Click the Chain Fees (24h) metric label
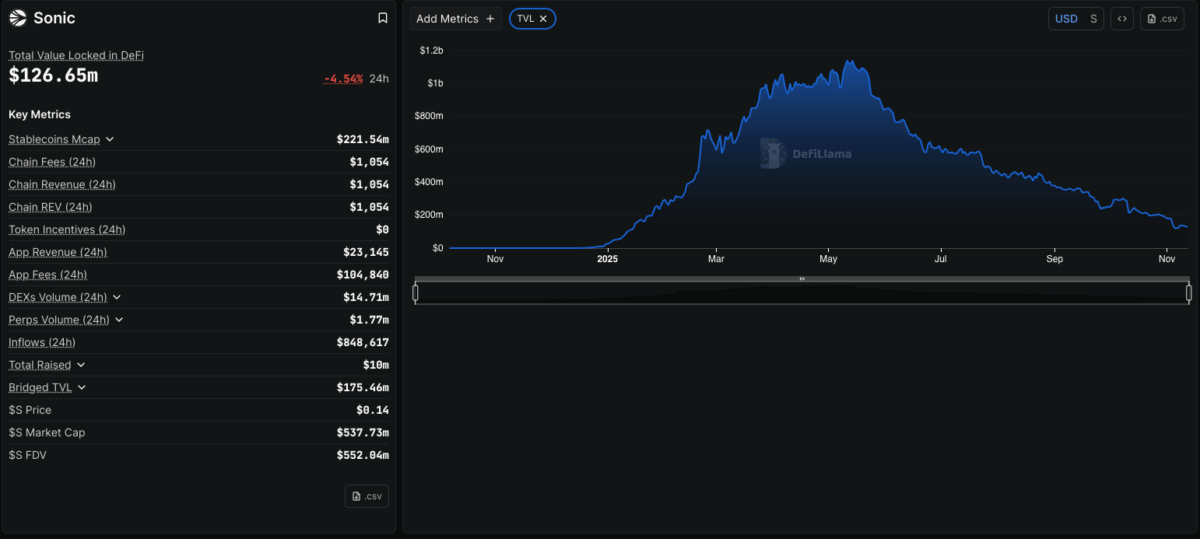The image size is (1200, 539). click(x=52, y=162)
